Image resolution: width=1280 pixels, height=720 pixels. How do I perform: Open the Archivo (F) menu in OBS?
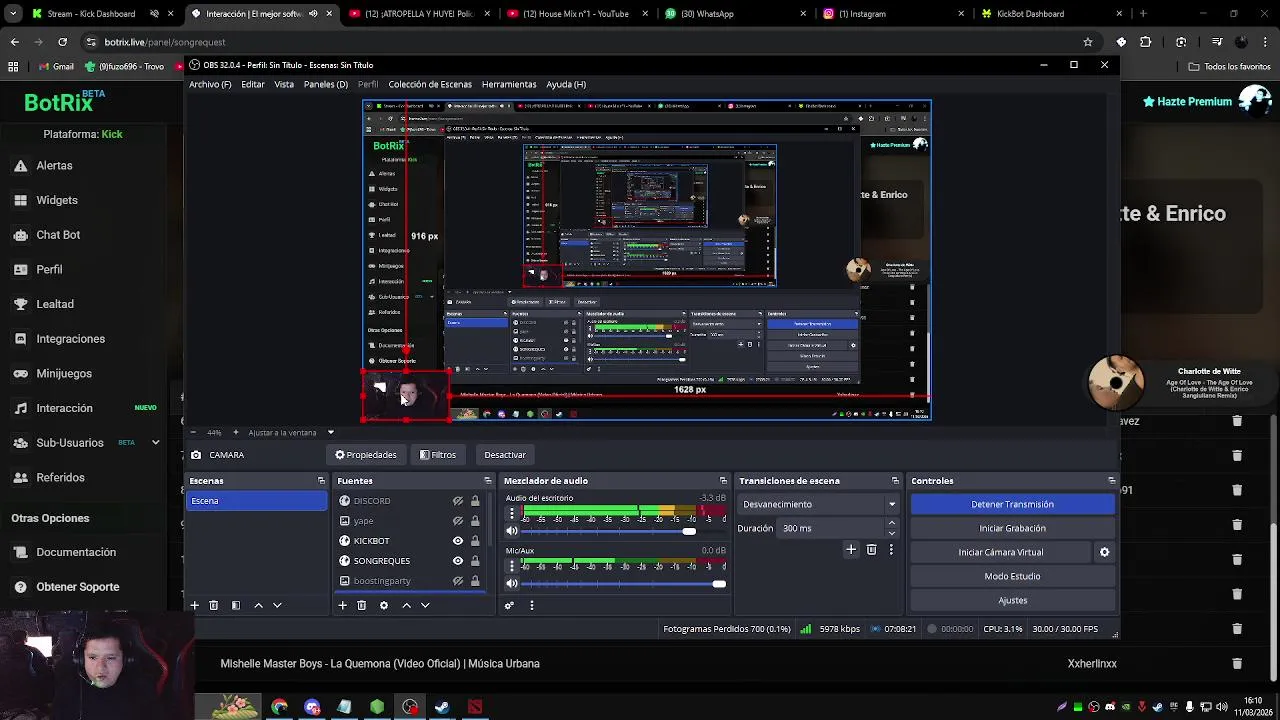click(210, 84)
